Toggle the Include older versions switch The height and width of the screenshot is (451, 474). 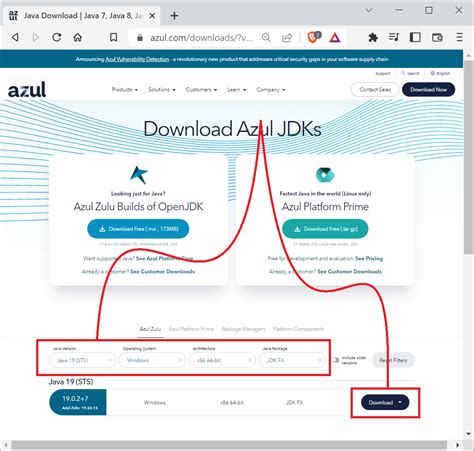[336, 360]
